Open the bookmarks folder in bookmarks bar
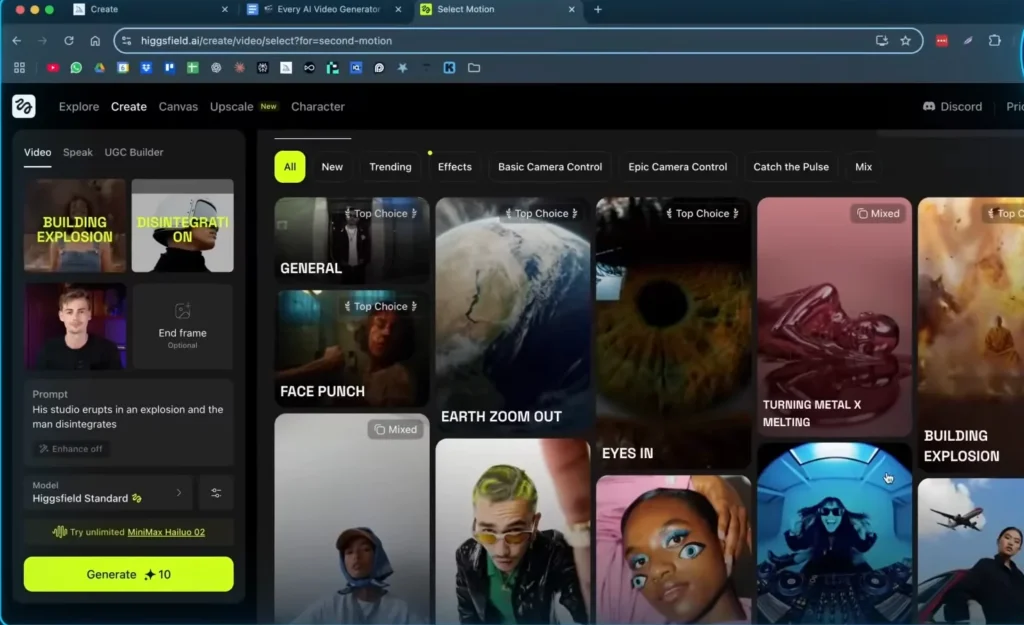This screenshot has height=625, width=1024. tap(474, 68)
